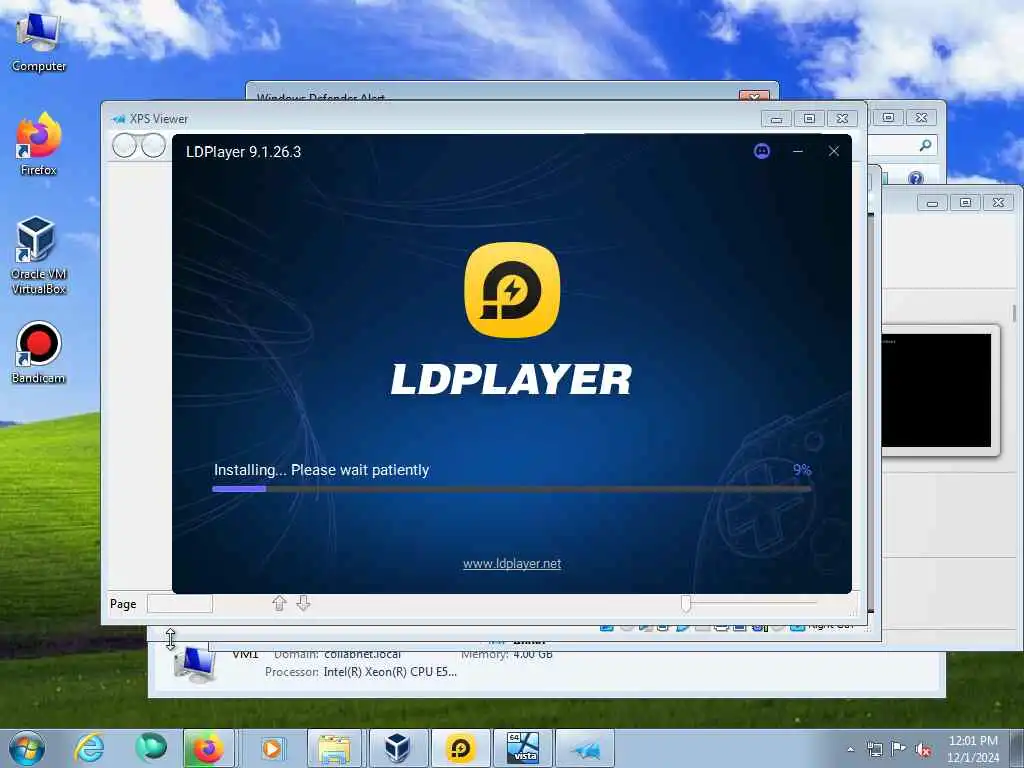This screenshot has height=768, width=1024.
Task: Open the Firefox desktop shortcut
Action: pos(39,144)
